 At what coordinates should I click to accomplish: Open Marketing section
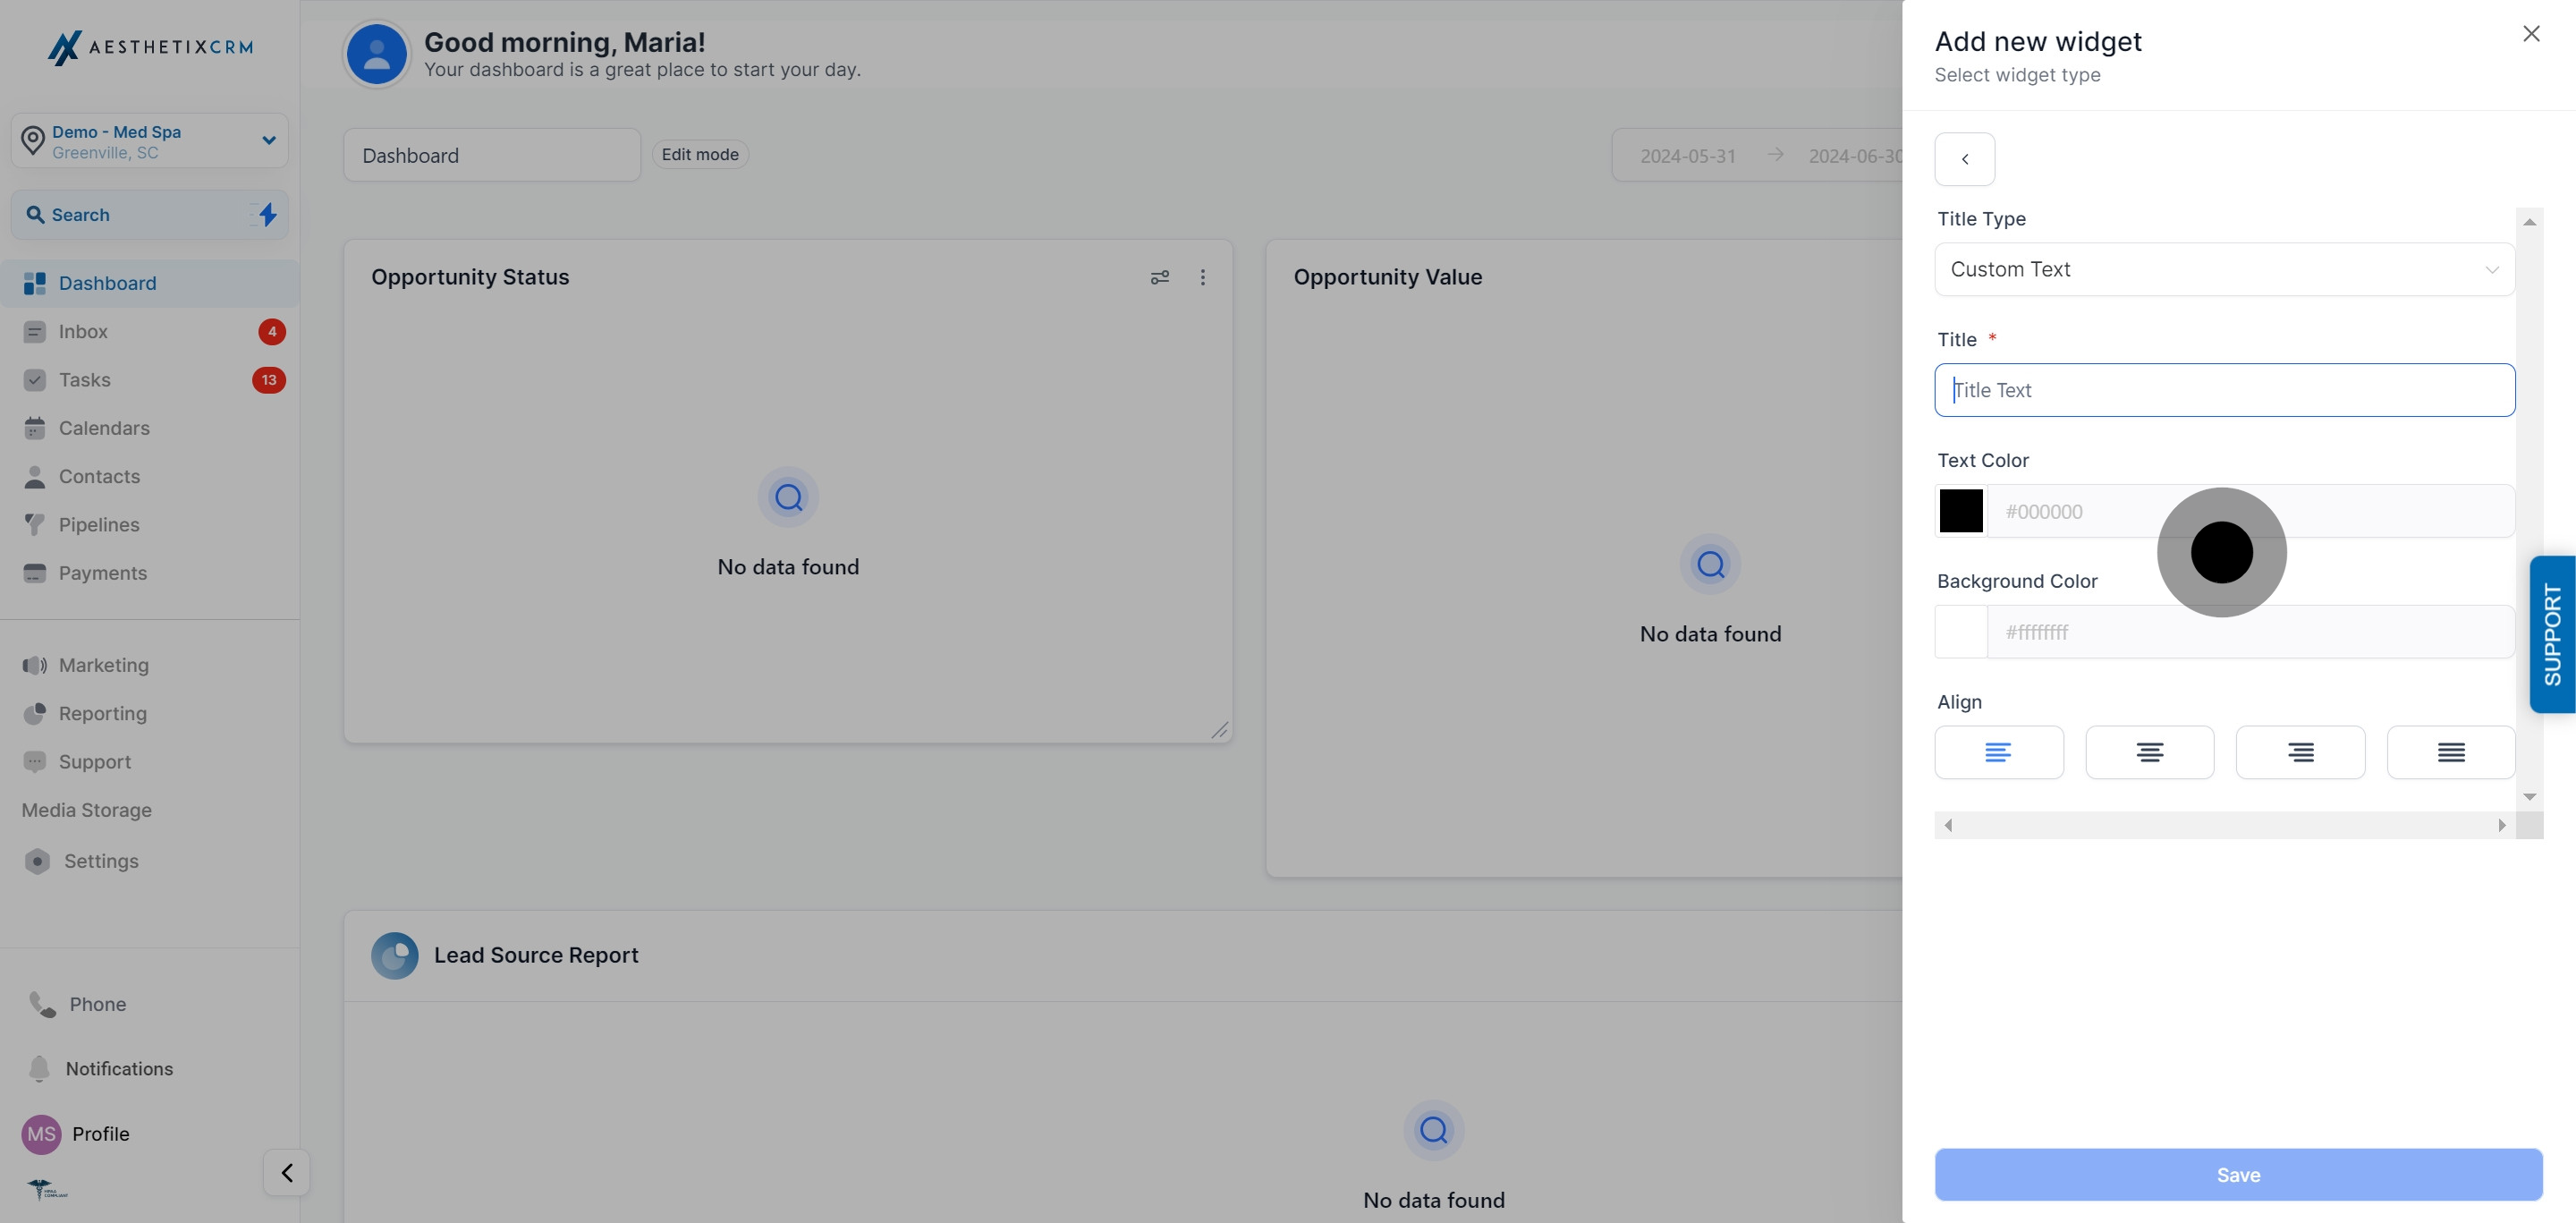pyautogui.click(x=150, y=665)
